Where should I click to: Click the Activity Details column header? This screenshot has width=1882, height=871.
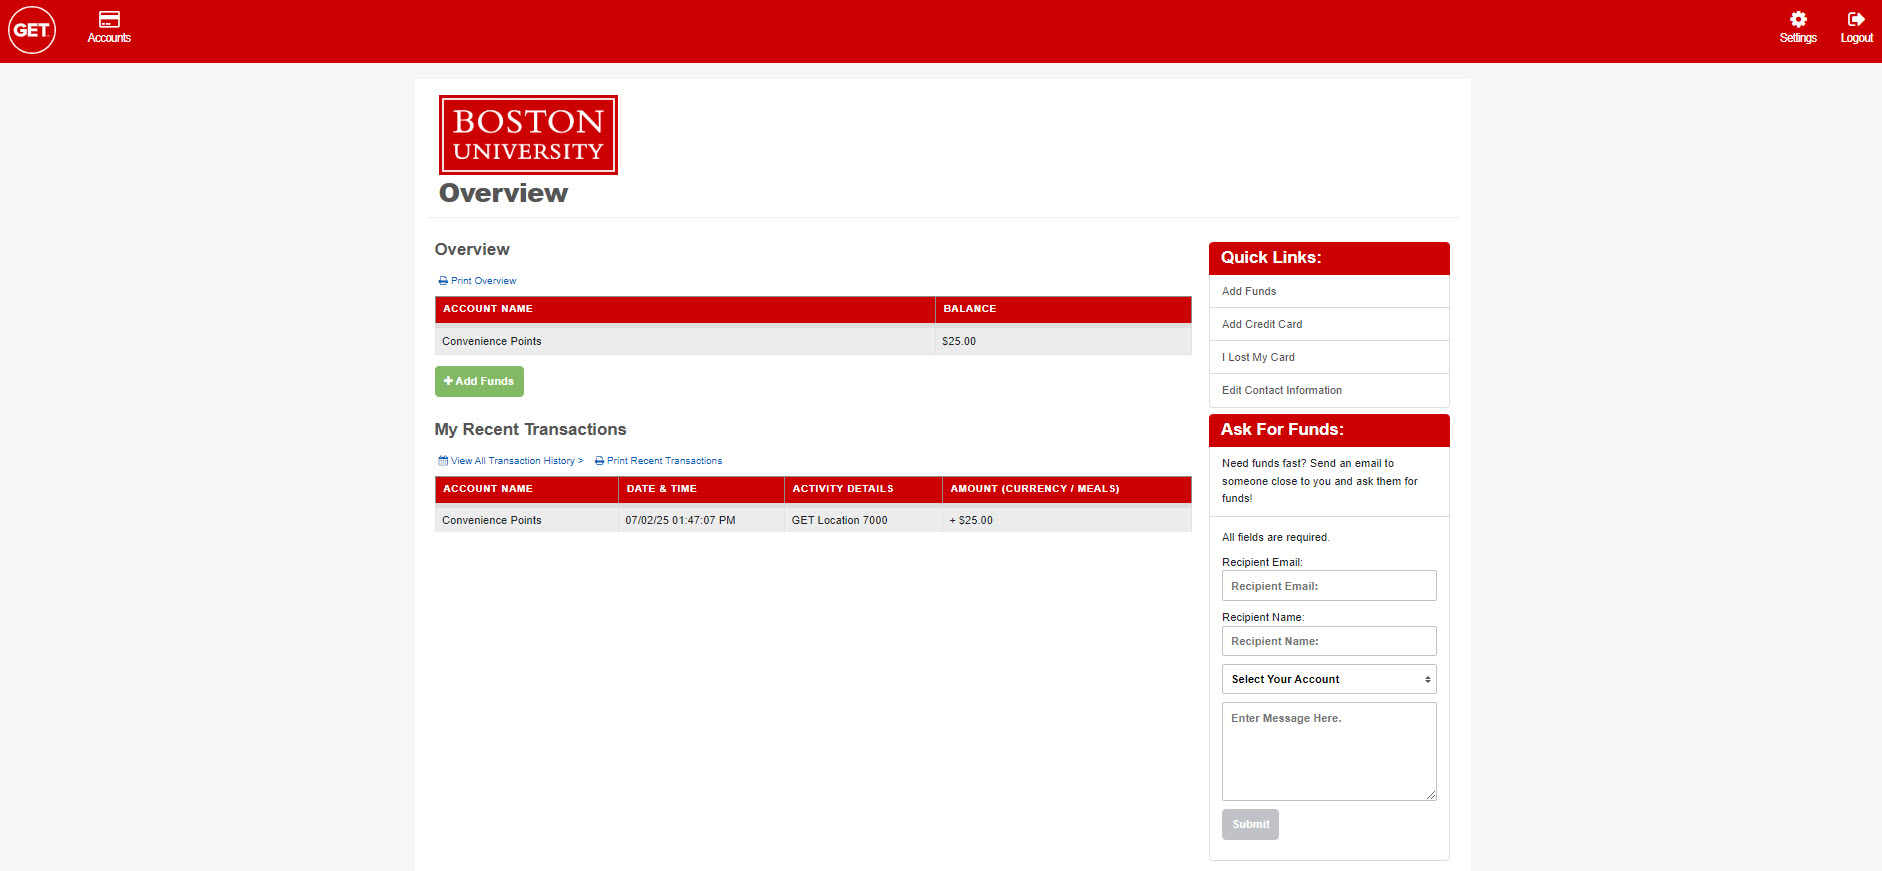coord(863,489)
